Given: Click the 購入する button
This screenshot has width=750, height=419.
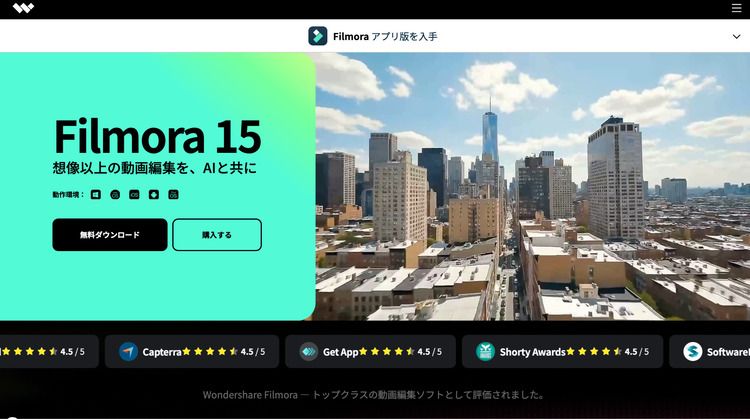Looking at the screenshot, I should coord(217,235).
